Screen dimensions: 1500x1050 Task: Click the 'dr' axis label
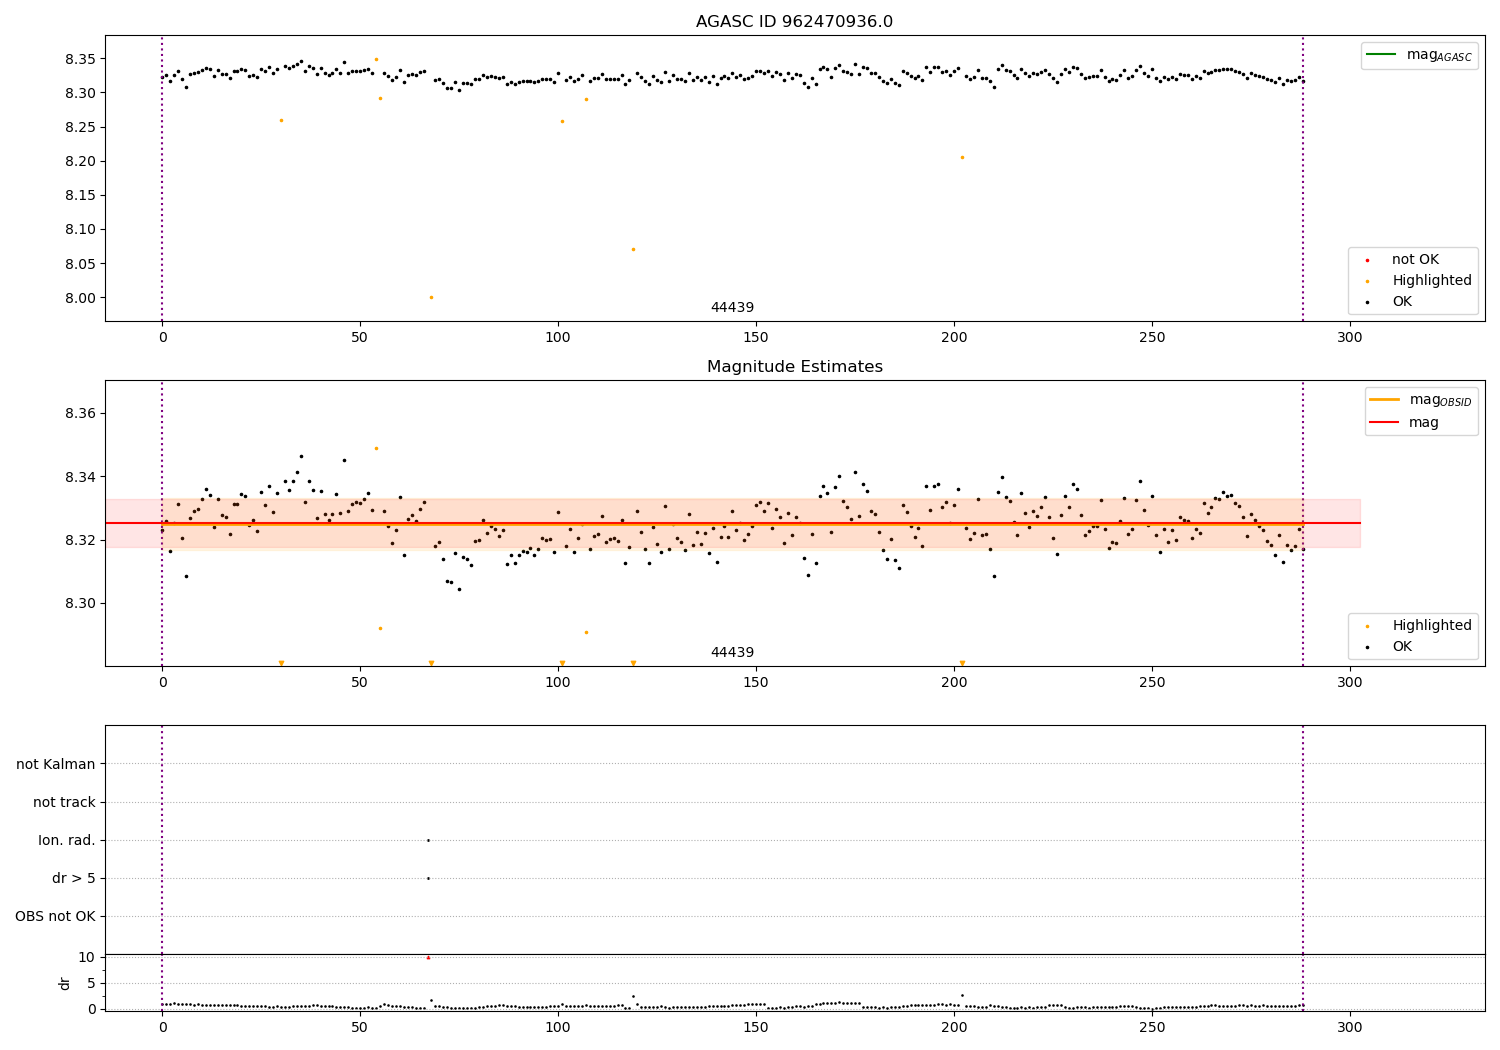pyautogui.click(x=65, y=983)
